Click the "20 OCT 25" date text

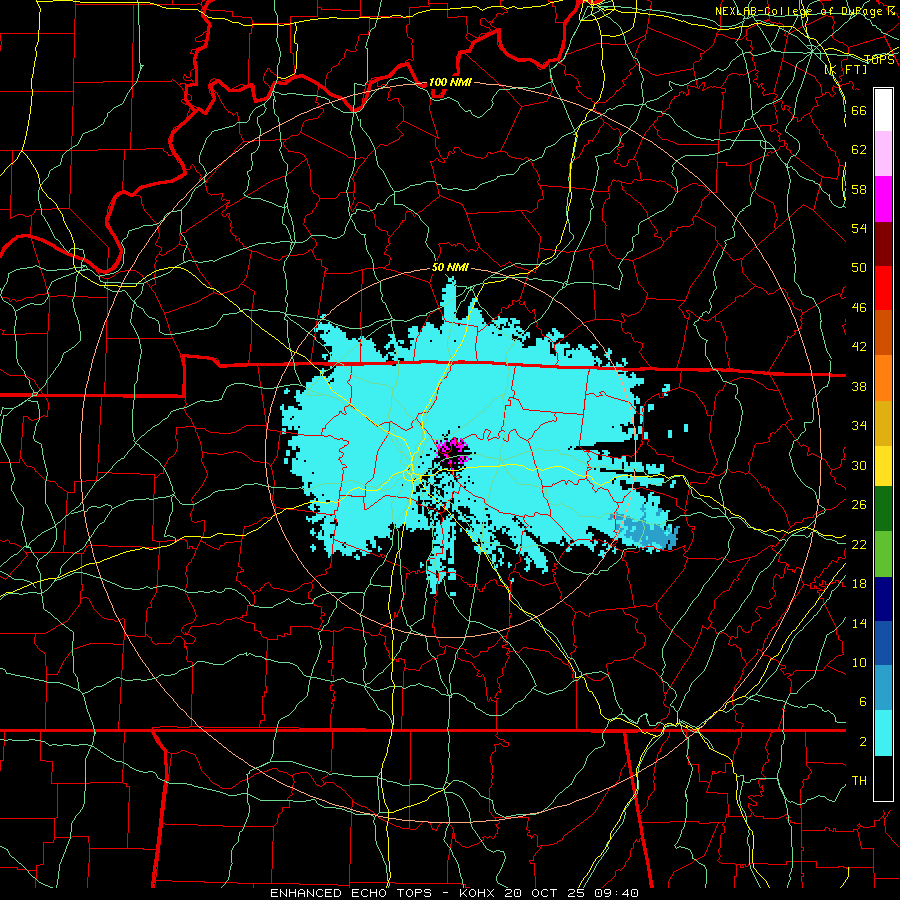click(x=546, y=893)
